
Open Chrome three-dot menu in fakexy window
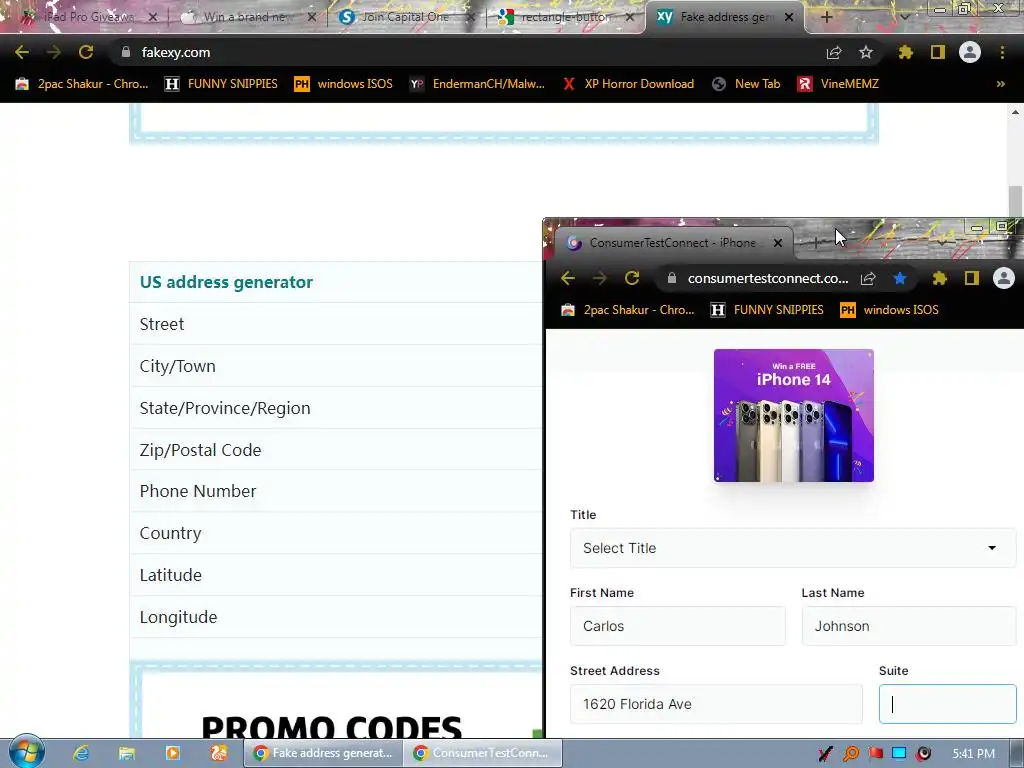[x=1002, y=52]
